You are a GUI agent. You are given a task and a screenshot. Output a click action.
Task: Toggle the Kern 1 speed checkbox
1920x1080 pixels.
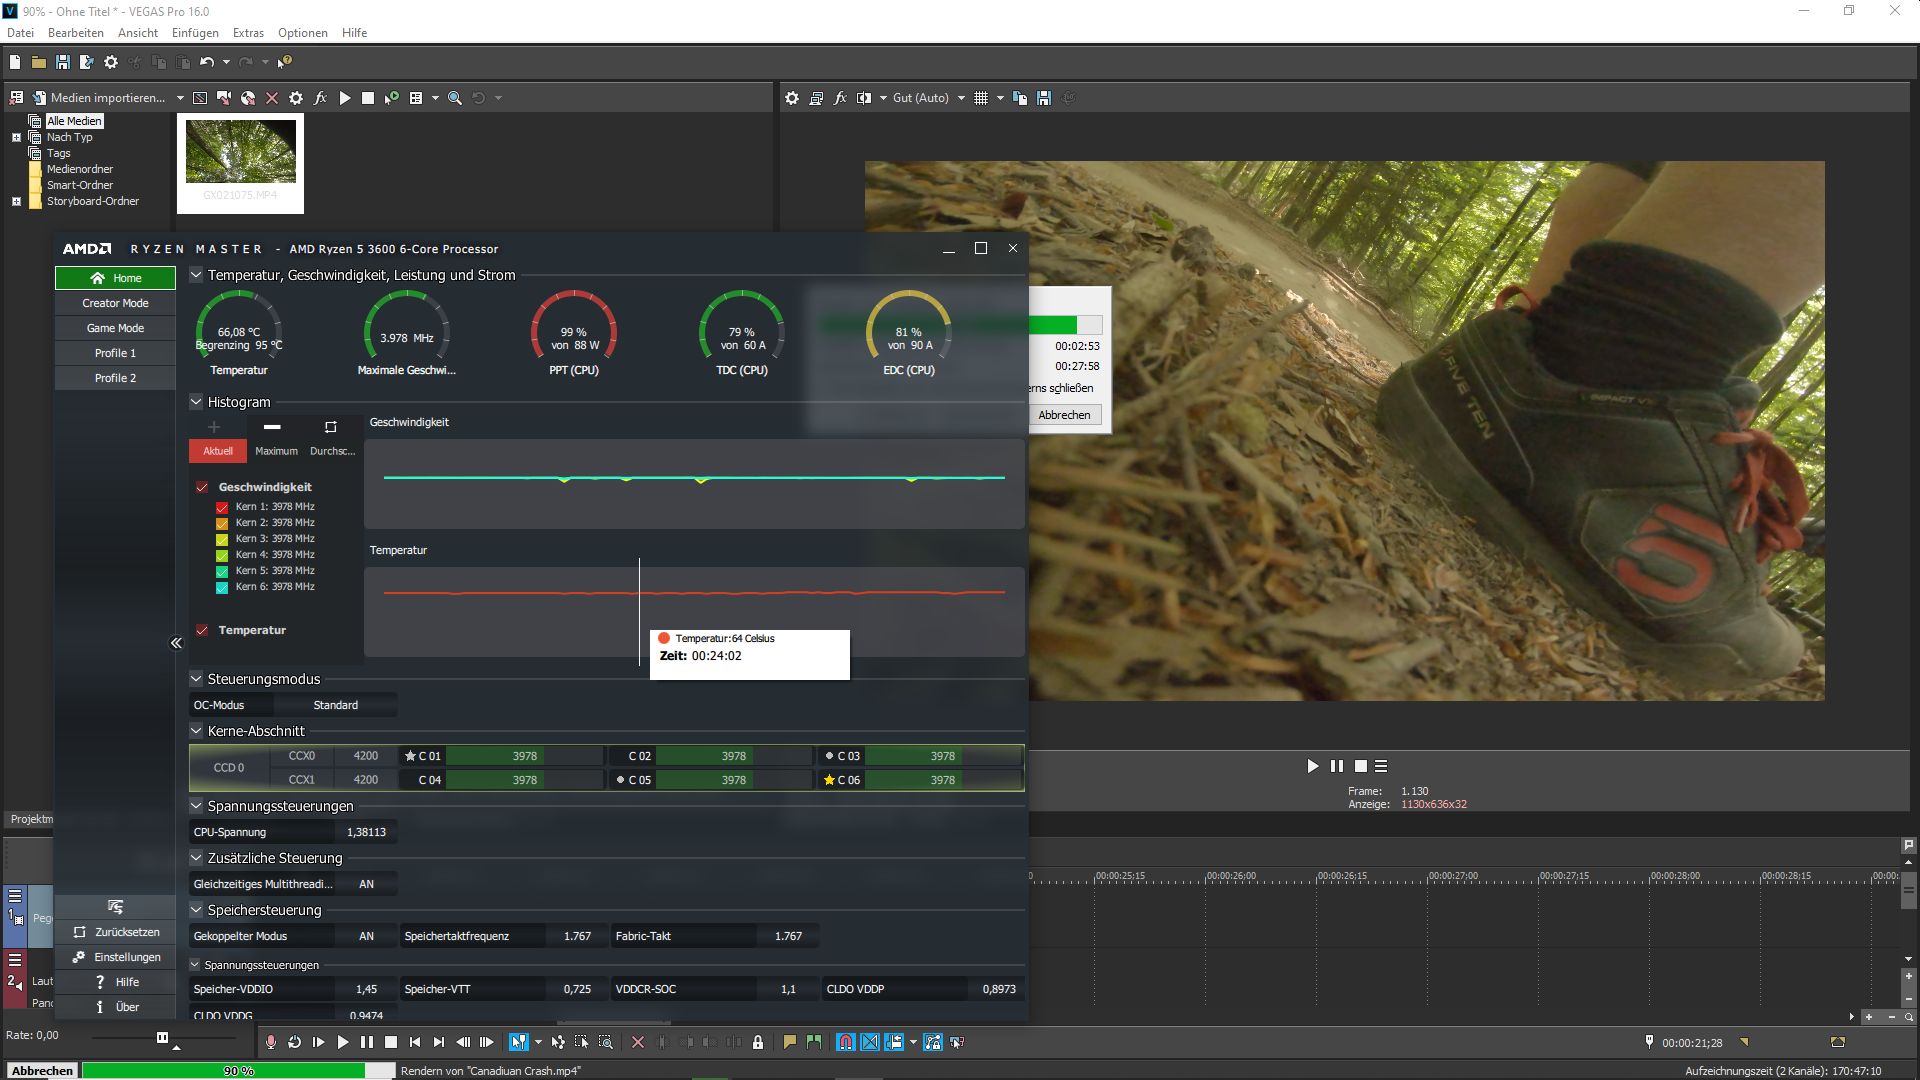[222, 507]
